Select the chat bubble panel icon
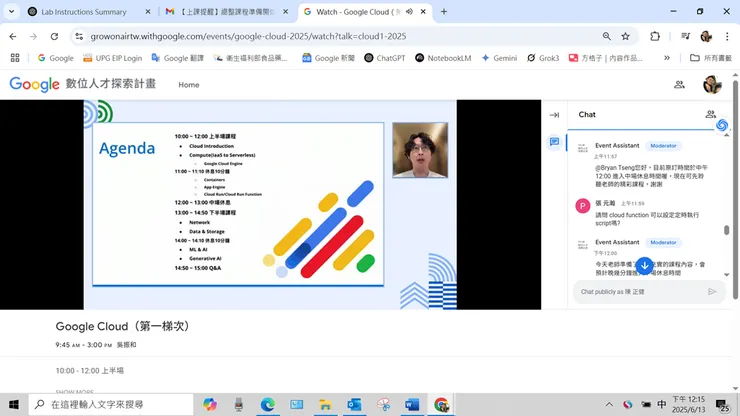The height and width of the screenshot is (416, 740). point(554,142)
